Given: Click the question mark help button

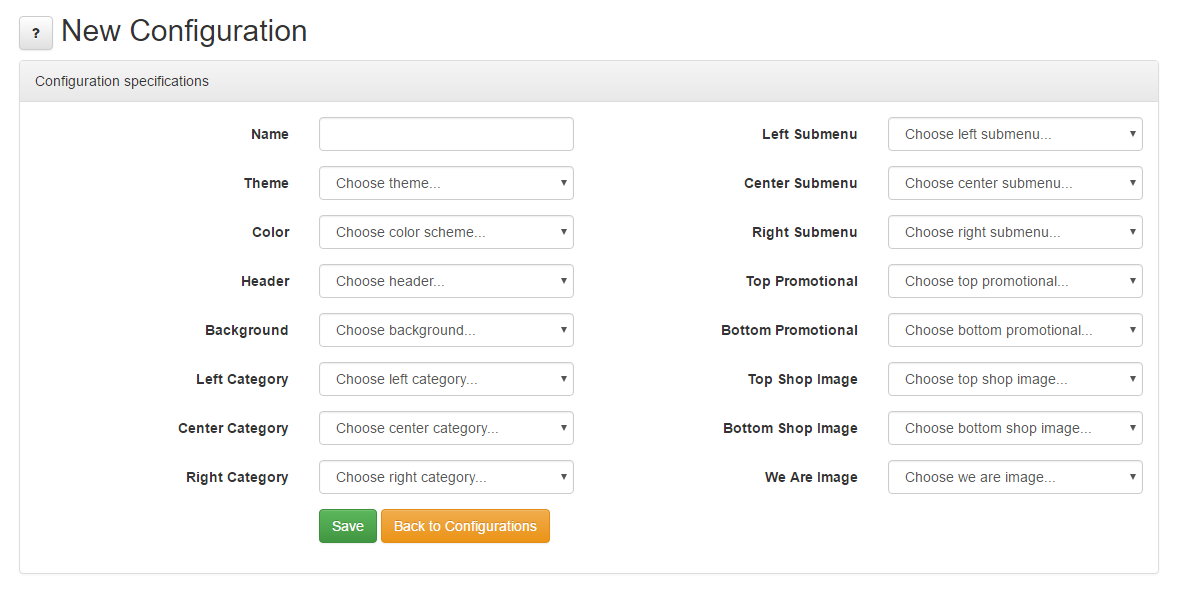Looking at the screenshot, I should 36,33.
